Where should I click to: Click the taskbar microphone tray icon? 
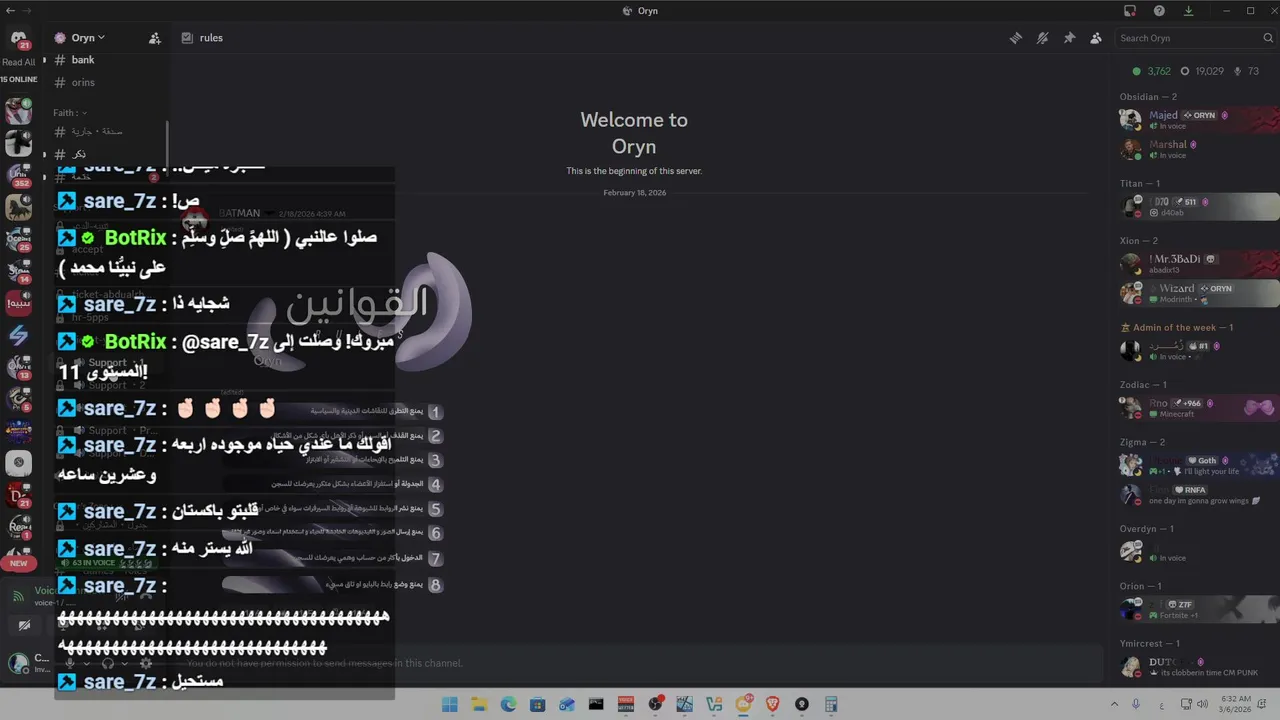[x=1136, y=704]
